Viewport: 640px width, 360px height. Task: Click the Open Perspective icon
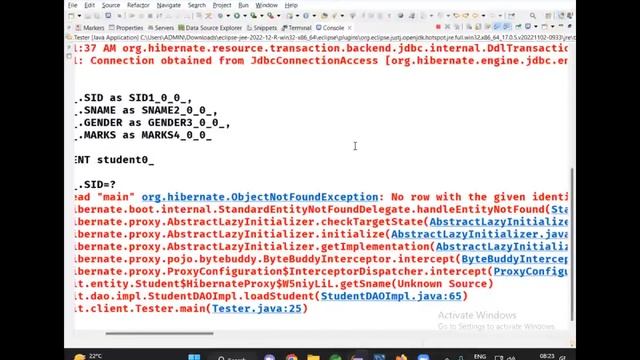coord(549,16)
